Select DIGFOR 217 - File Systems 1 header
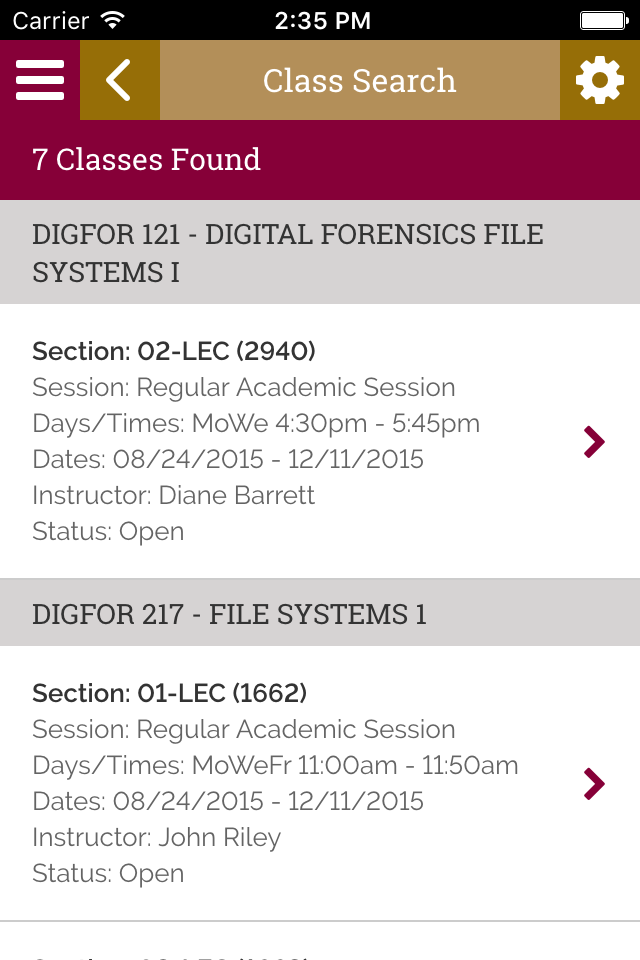640x960 pixels. click(x=230, y=613)
